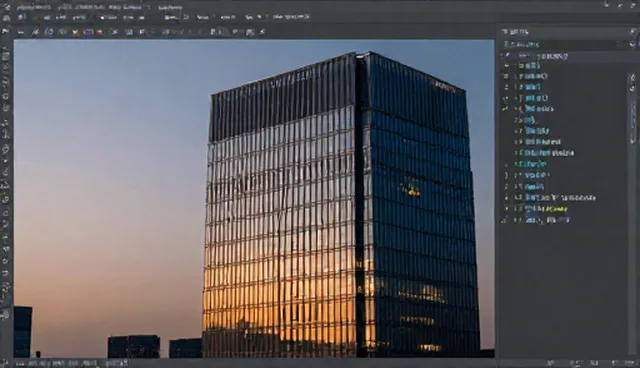Click the blue square icon in the toolbar
This screenshot has width=640, height=368.
coord(49,32)
